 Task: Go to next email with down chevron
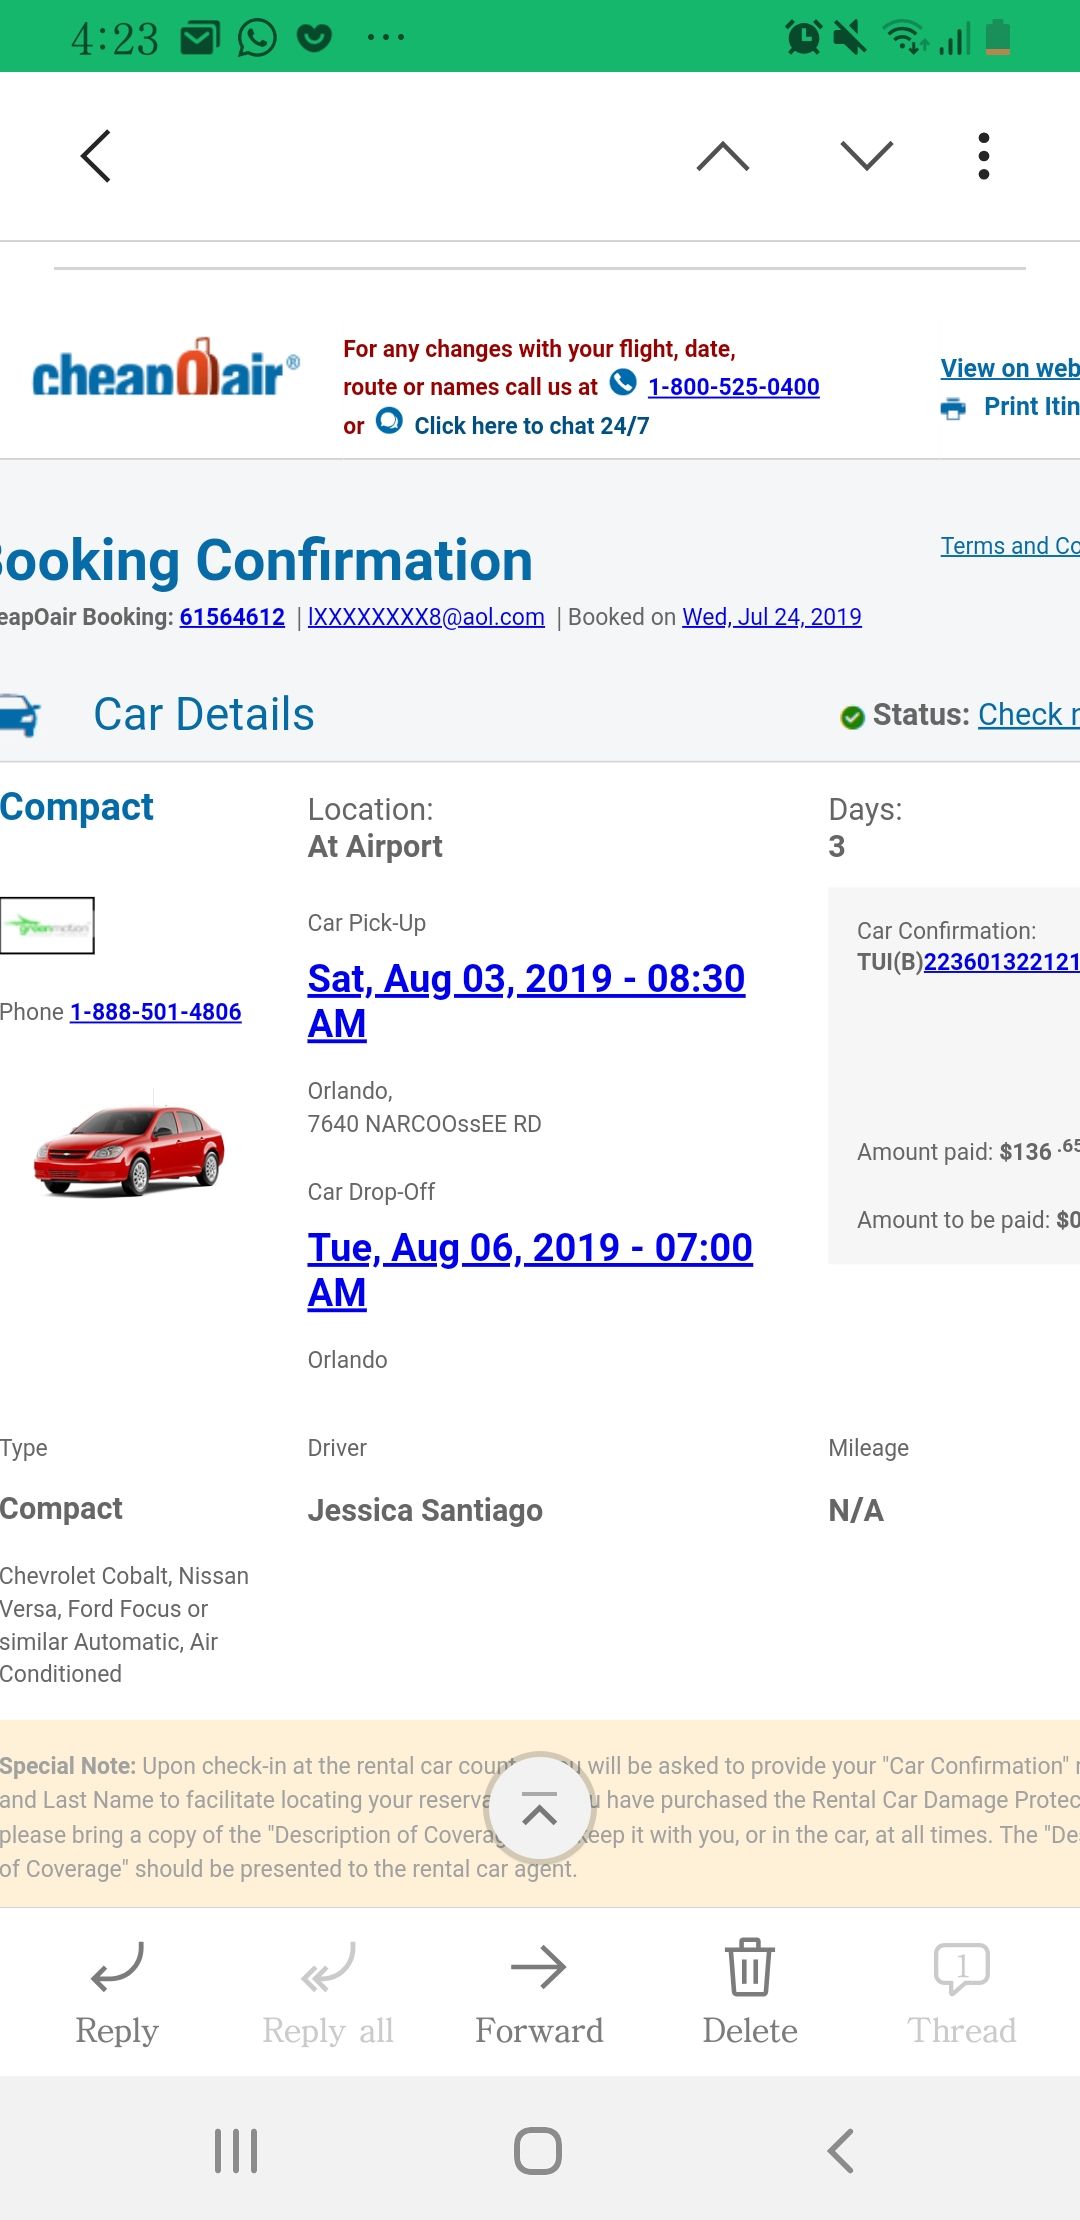coord(867,156)
